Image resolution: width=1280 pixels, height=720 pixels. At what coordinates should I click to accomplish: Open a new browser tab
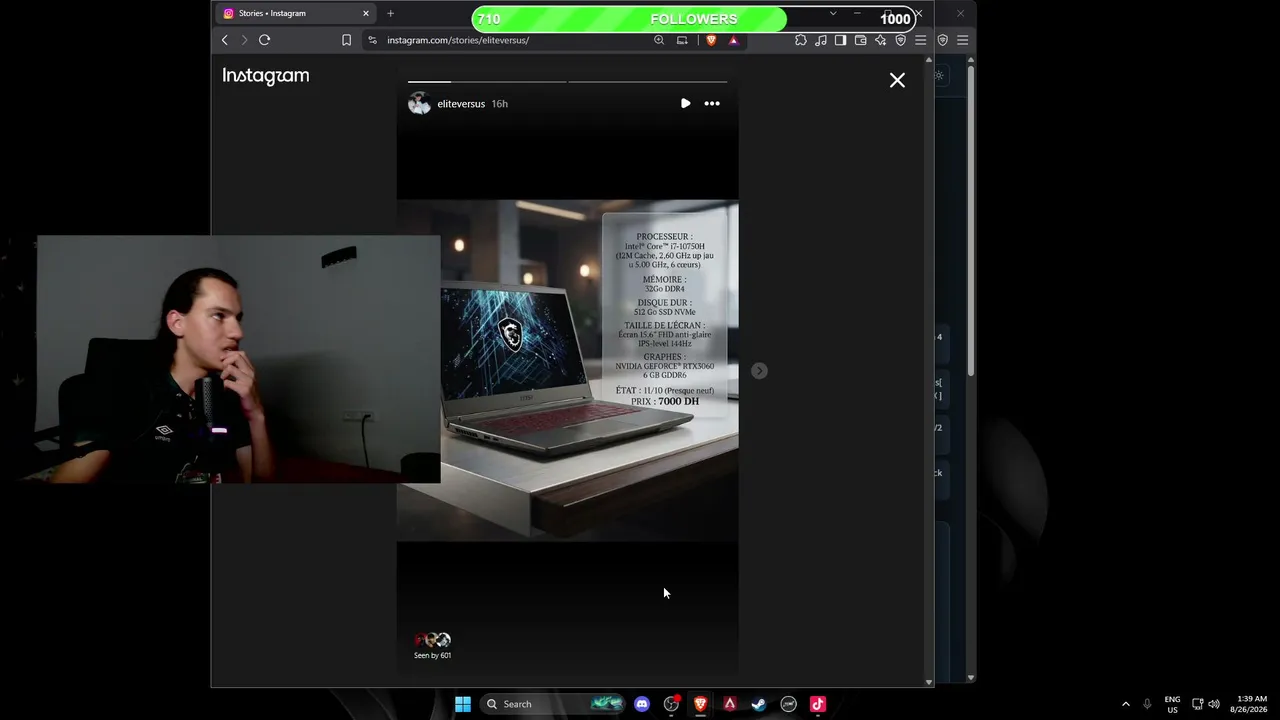coord(390,13)
